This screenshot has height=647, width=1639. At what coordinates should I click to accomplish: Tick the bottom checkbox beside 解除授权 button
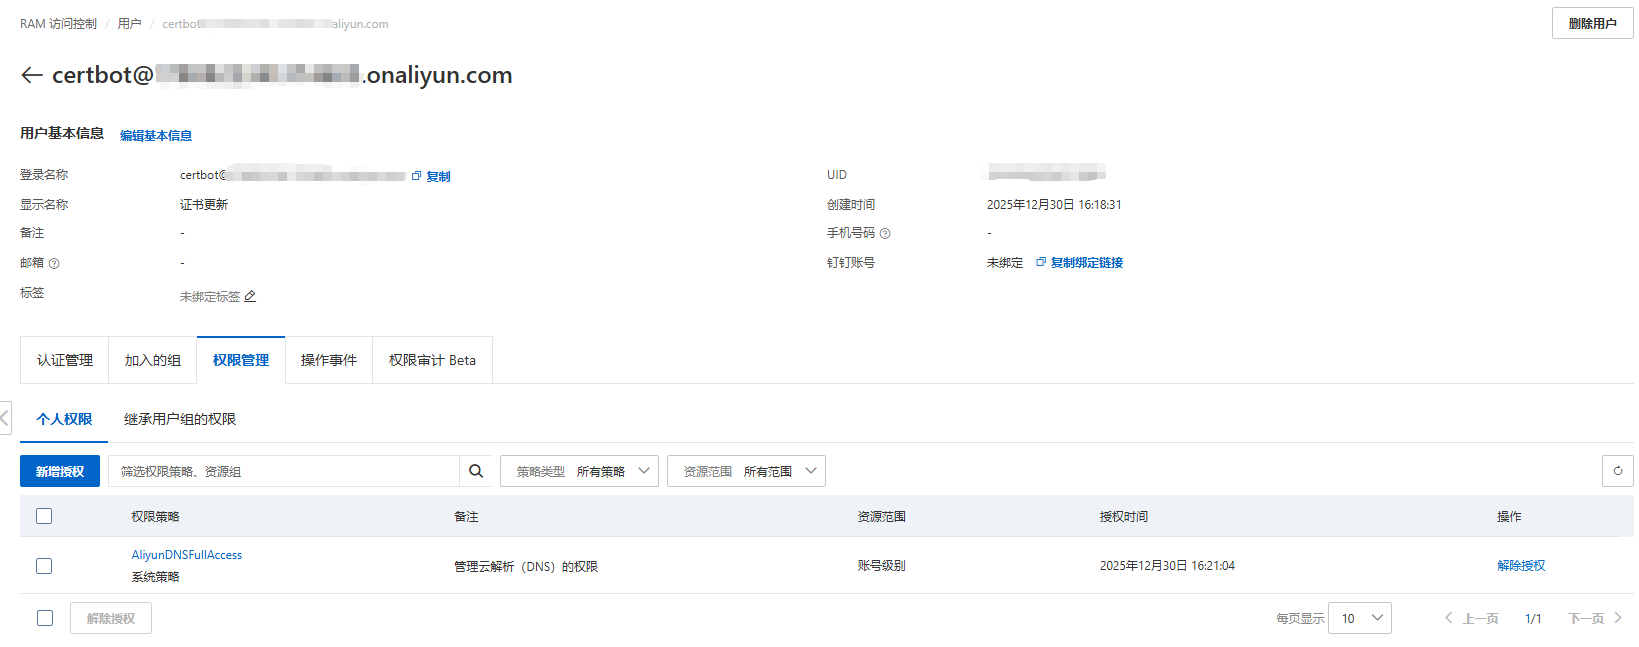tap(45, 618)
